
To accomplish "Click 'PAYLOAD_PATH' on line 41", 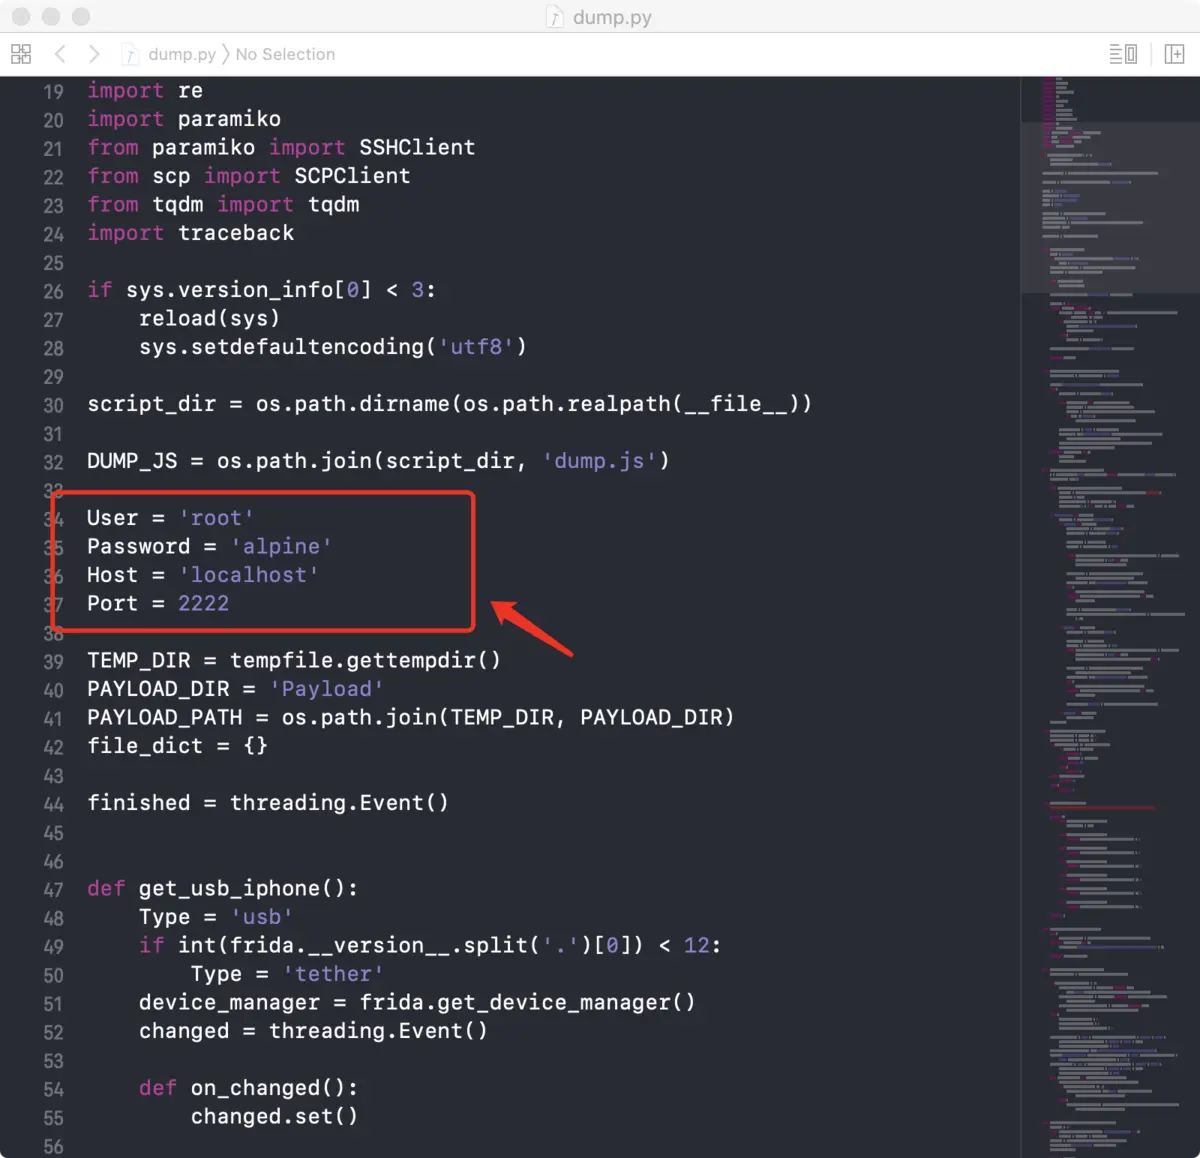I will point(165,718).
